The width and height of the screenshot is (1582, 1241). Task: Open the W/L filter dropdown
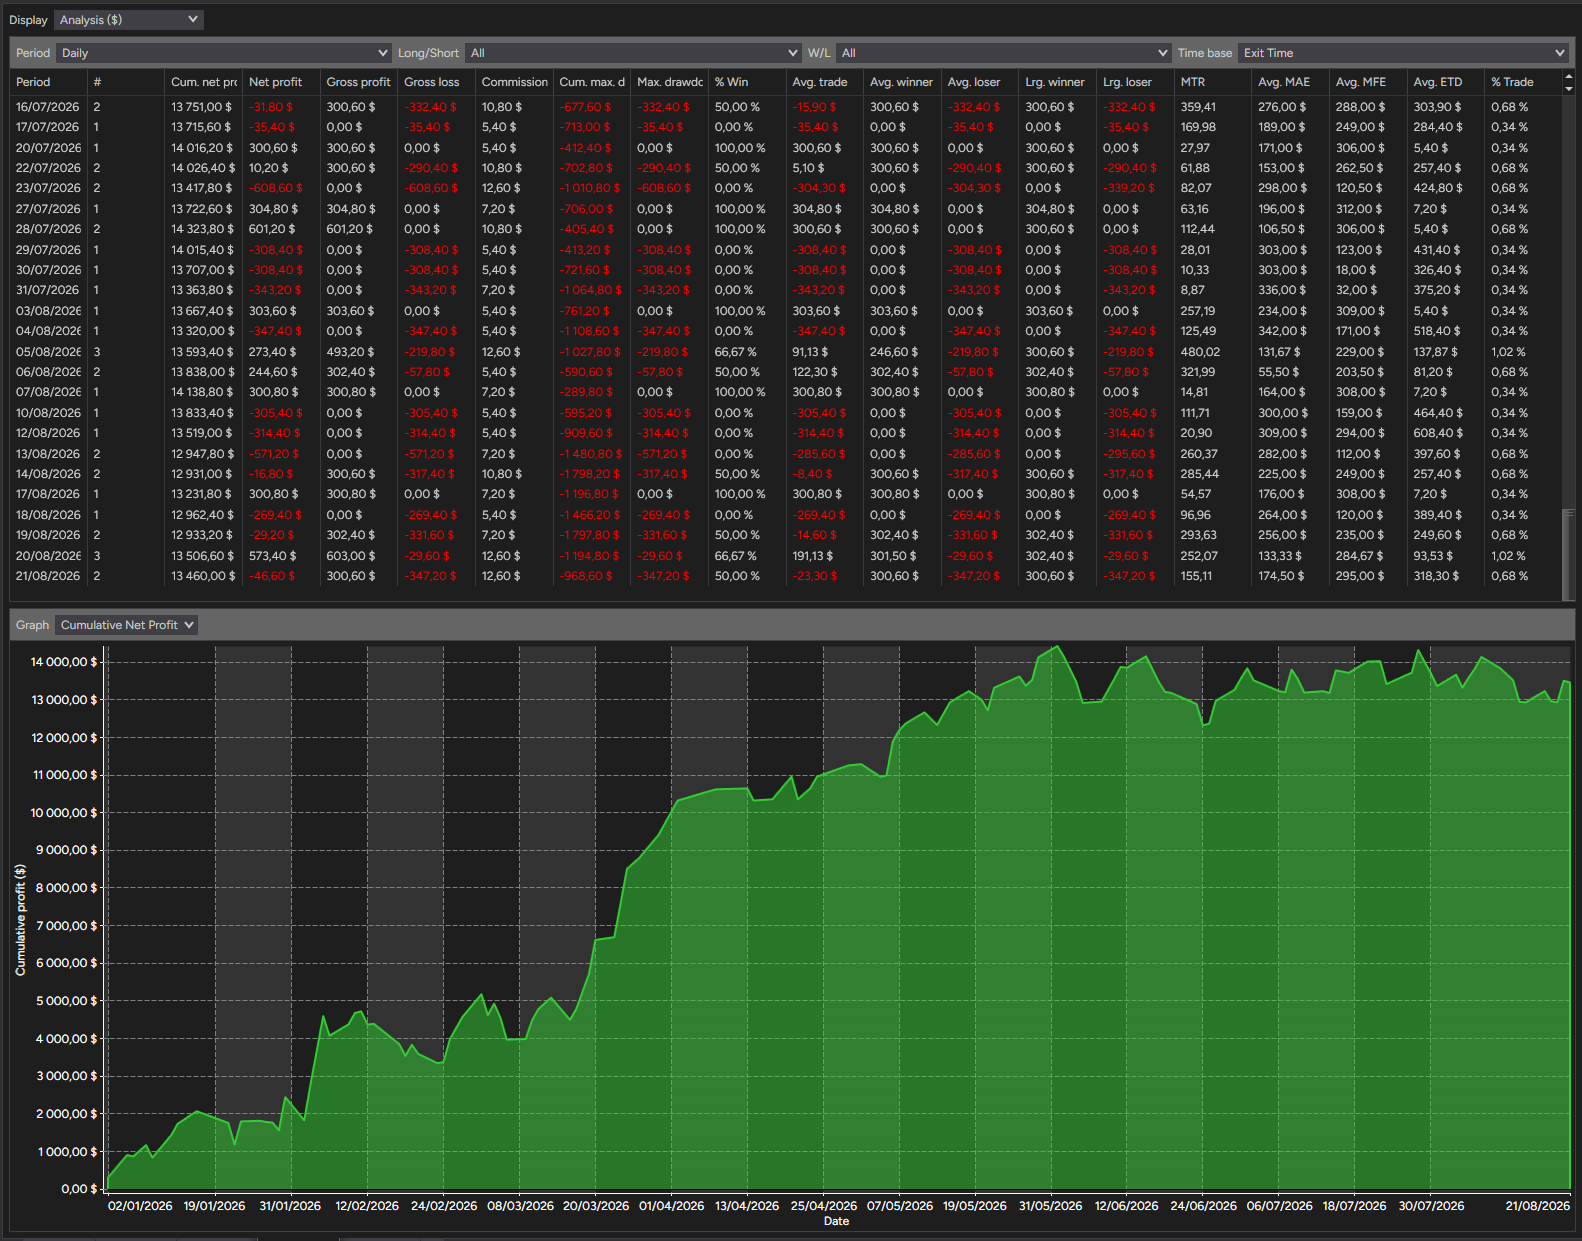click(x=1003, y=53)
